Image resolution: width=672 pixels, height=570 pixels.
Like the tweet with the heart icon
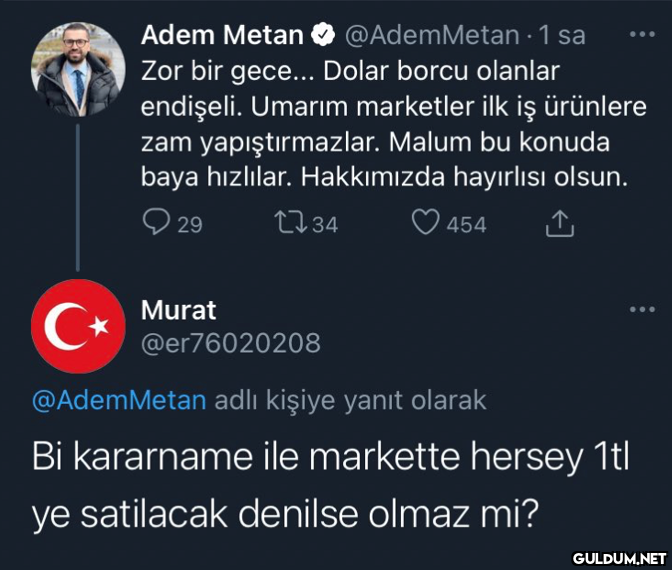point(426,222)
